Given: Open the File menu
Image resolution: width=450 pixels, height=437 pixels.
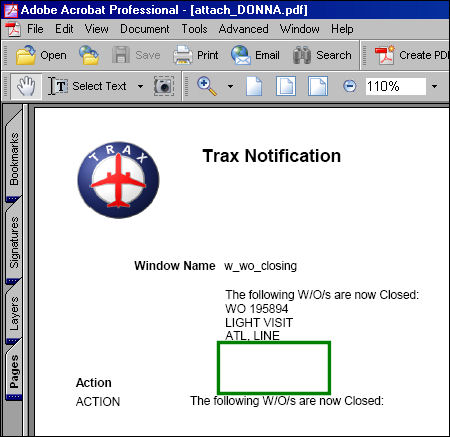Looking at the screenshot, I should pos(35,29).
